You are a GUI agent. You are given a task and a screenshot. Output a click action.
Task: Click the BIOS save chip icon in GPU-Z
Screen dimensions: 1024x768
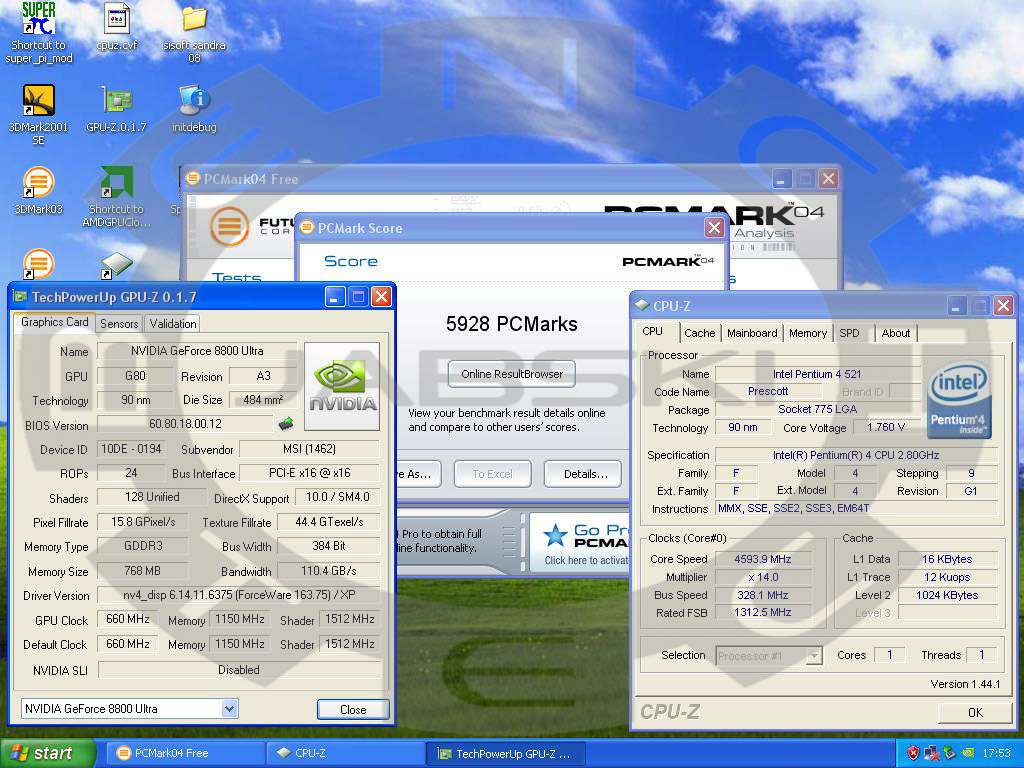click(x=285, y=424)
